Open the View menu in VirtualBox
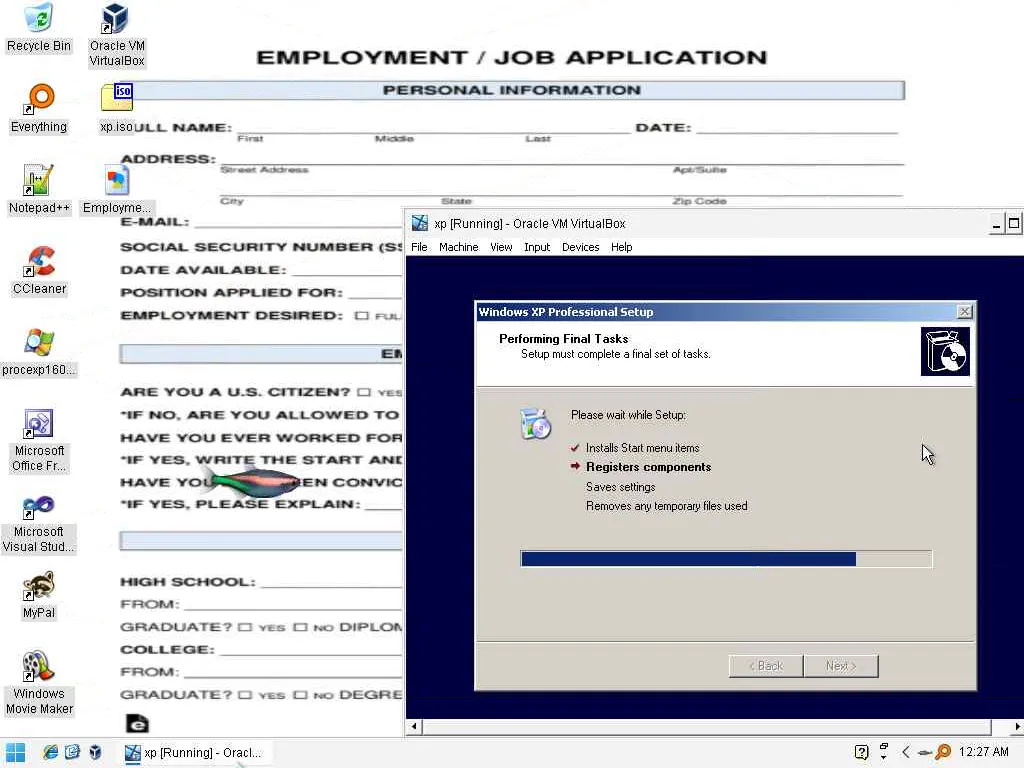Image resolution: width=1024 pixels, height=768 pixels. tap(501, 247)
